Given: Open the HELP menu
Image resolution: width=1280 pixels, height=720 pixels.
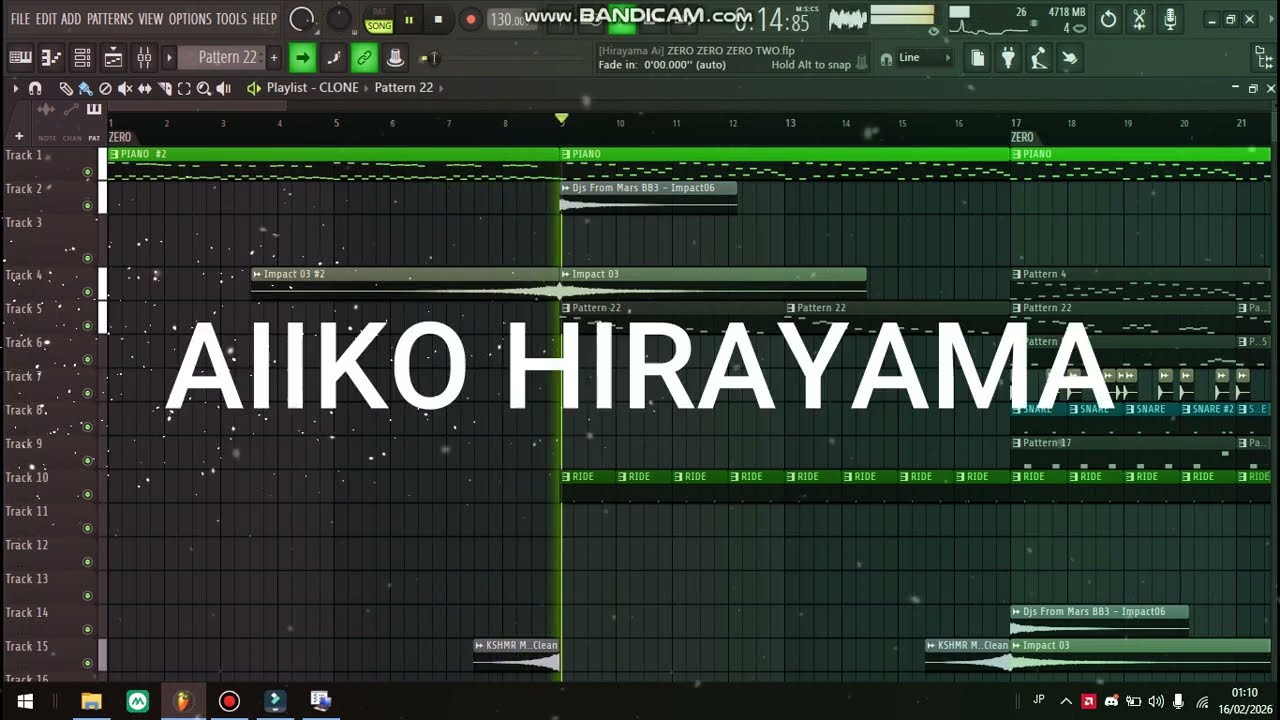Looking at the screenshot, I should [x=264, y=19].
